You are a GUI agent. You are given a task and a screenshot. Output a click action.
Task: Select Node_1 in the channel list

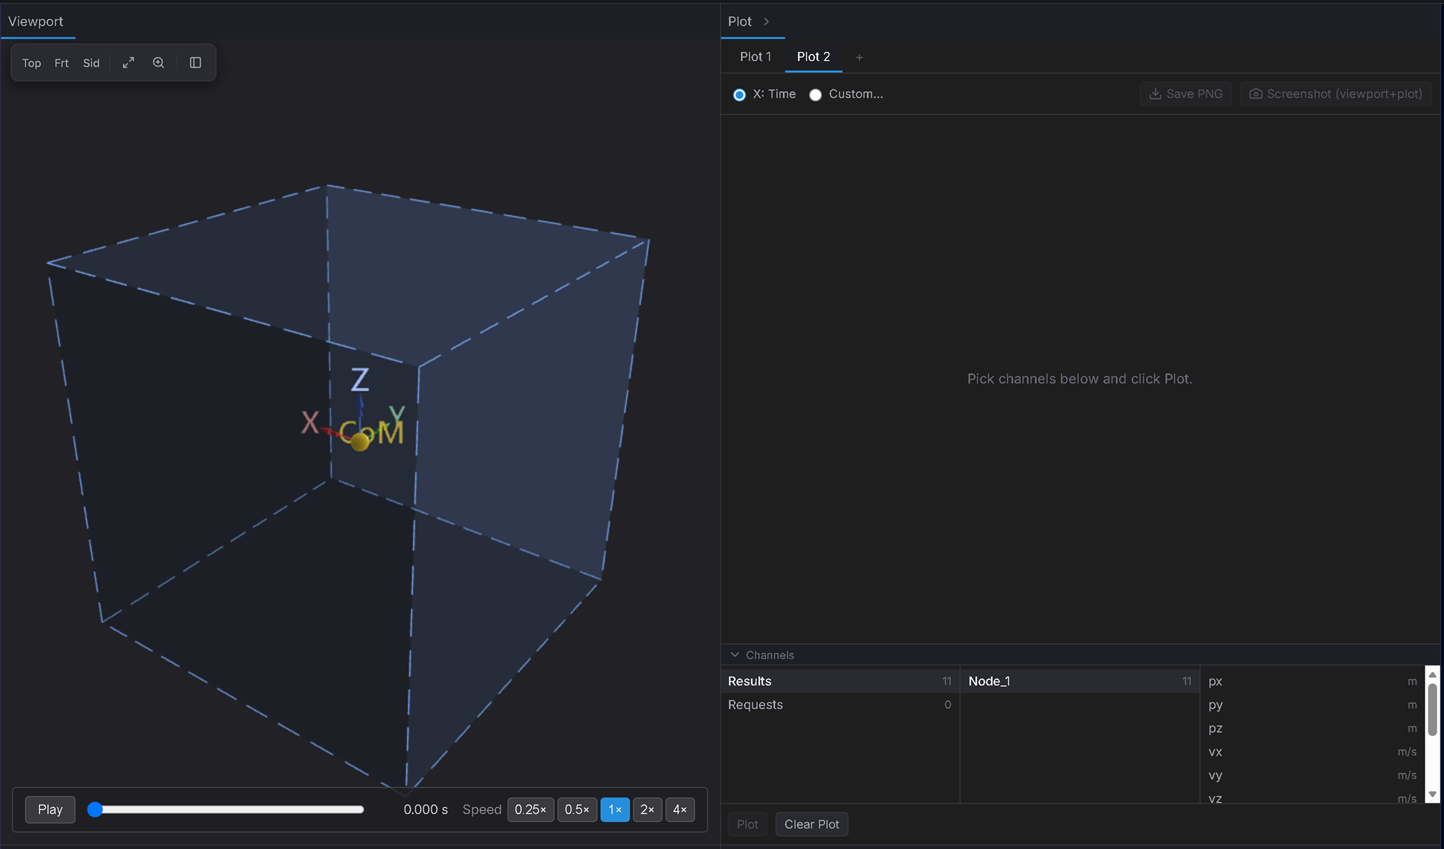coord(1079,681)
